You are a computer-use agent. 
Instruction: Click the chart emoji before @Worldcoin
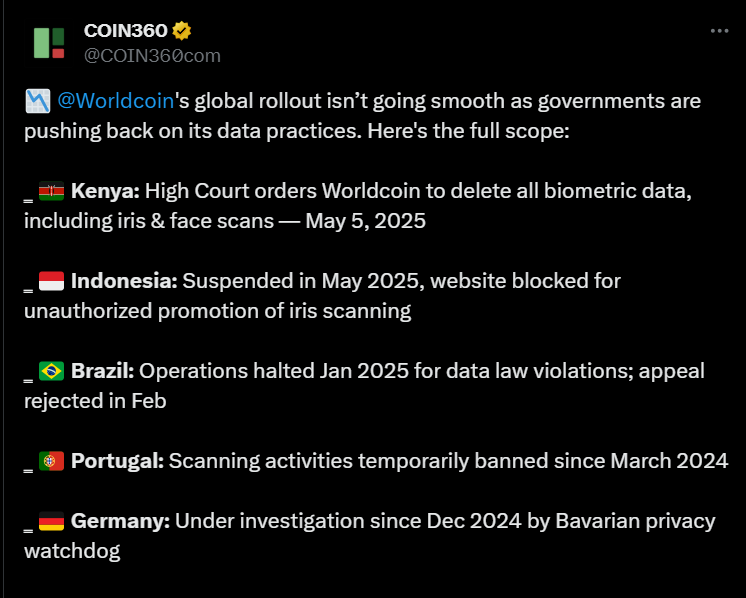click(37, 101)
